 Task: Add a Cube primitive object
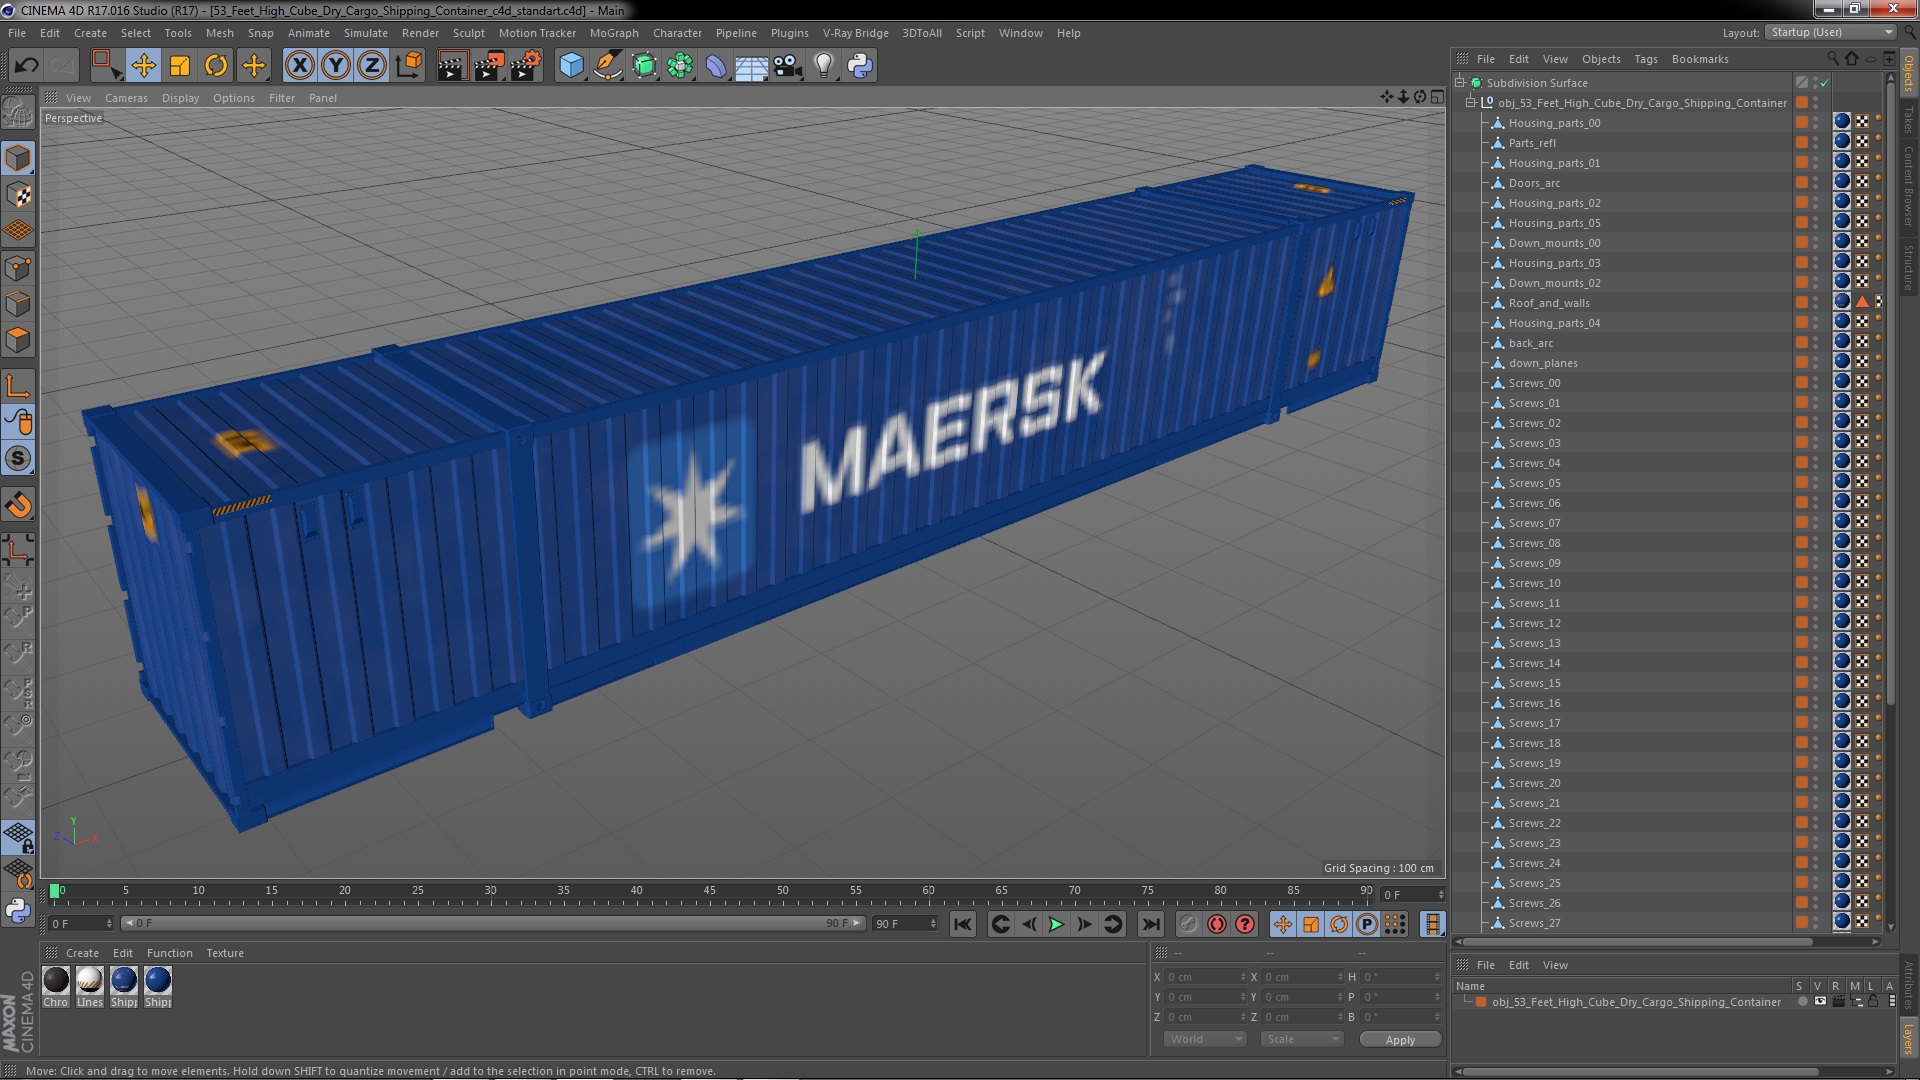tap(571, 66)
